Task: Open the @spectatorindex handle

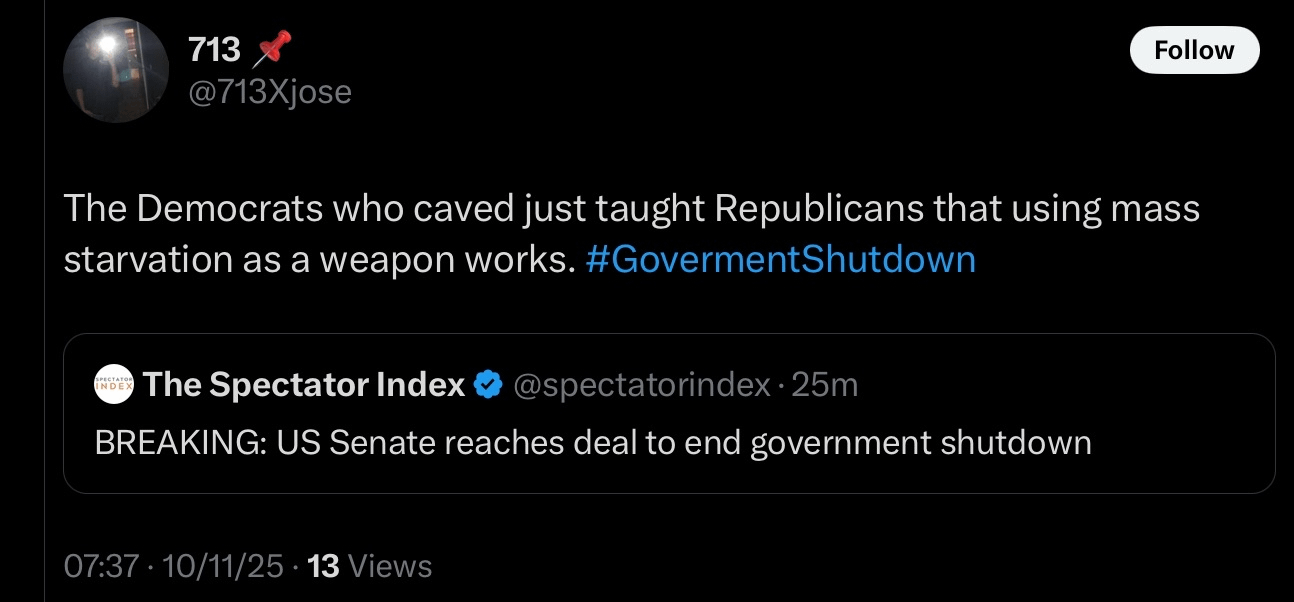Action: tap(641, 384)
